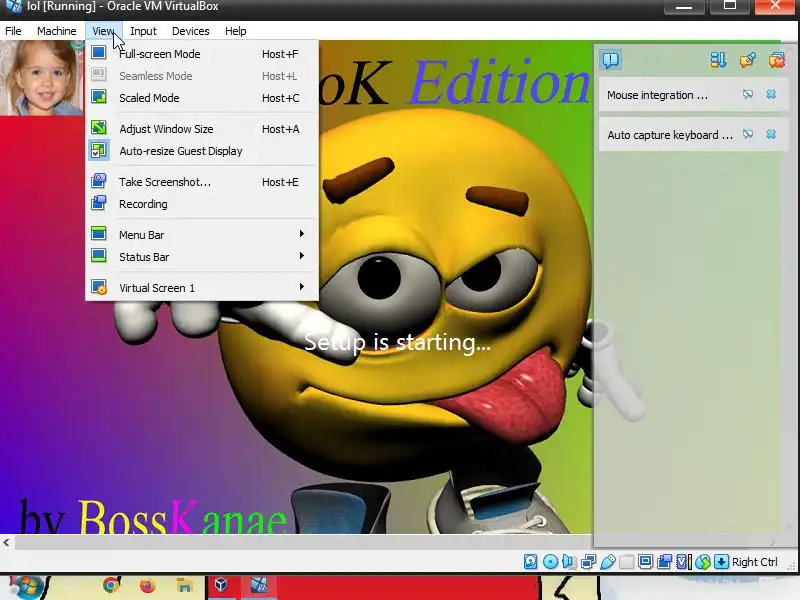800x600 pixels.
Task: Toggle the notification center speech-bubble icon
Action: coord(611,60)
